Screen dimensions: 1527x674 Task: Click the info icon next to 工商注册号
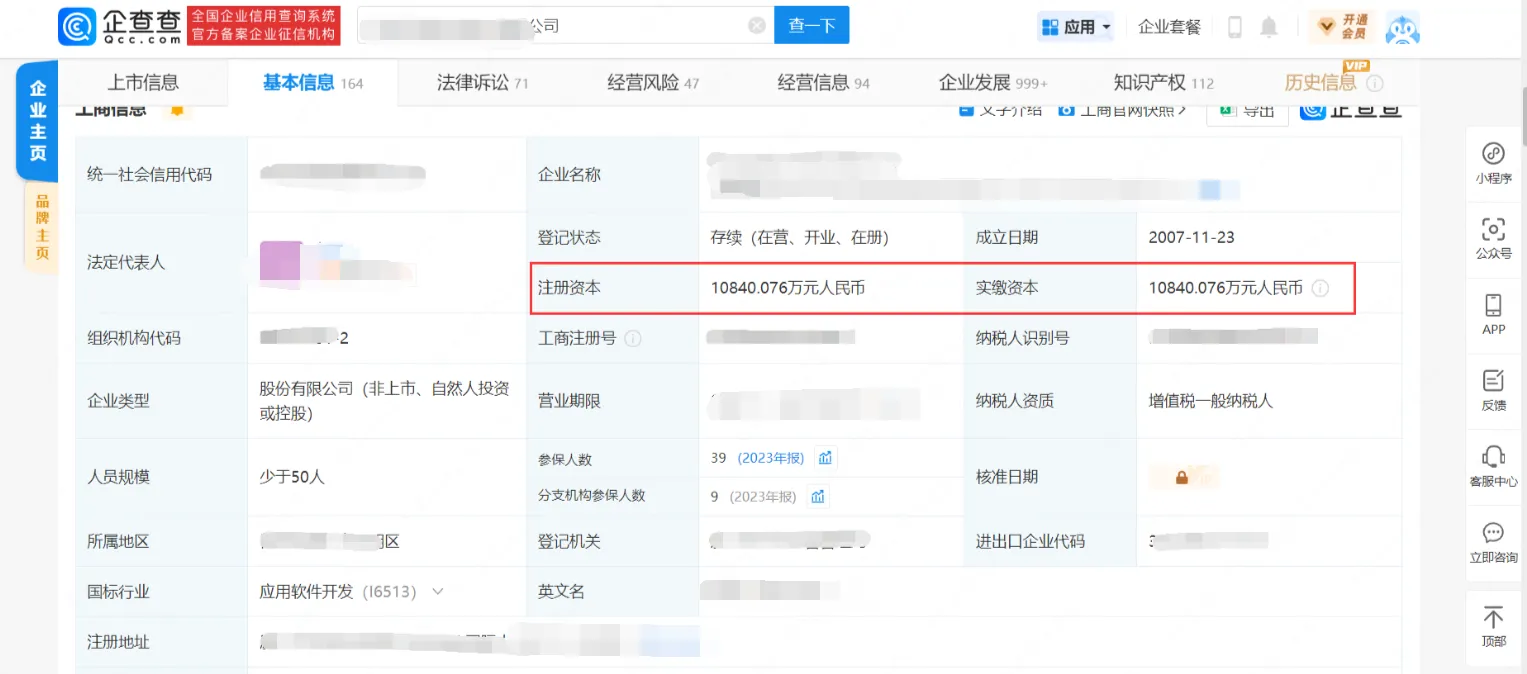[634, 338]
